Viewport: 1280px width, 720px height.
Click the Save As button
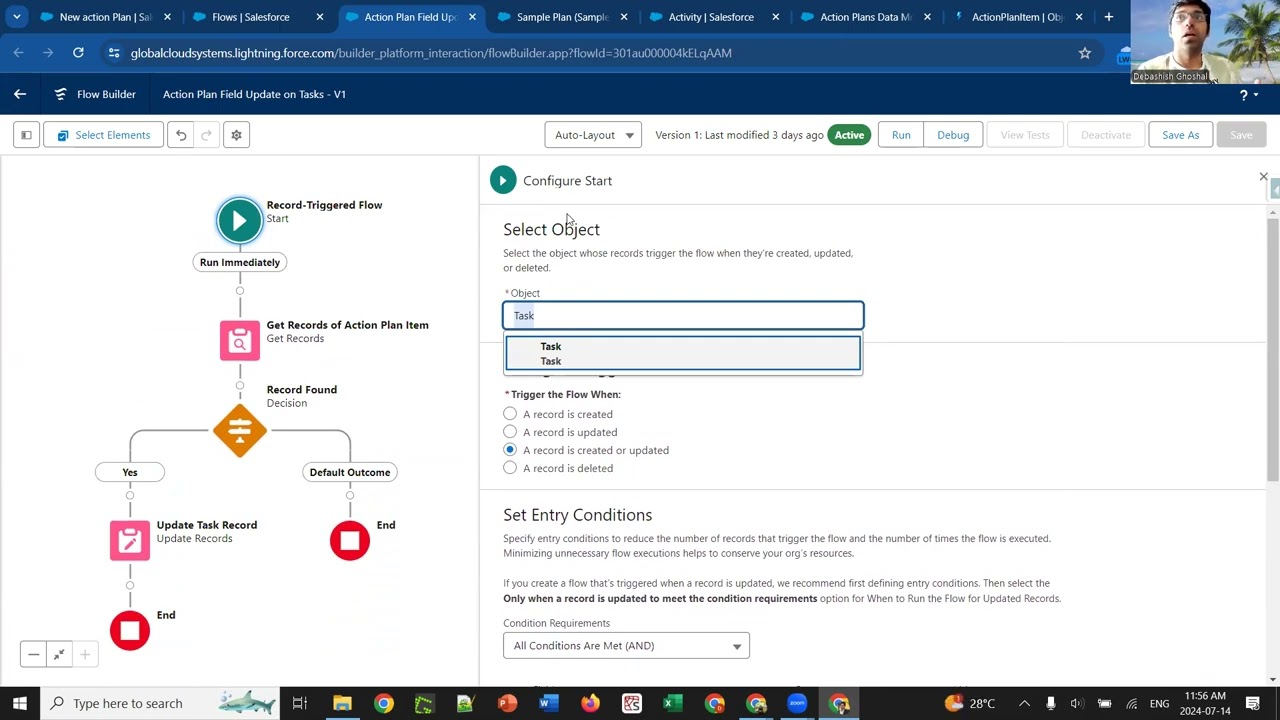pos(1180,135)
